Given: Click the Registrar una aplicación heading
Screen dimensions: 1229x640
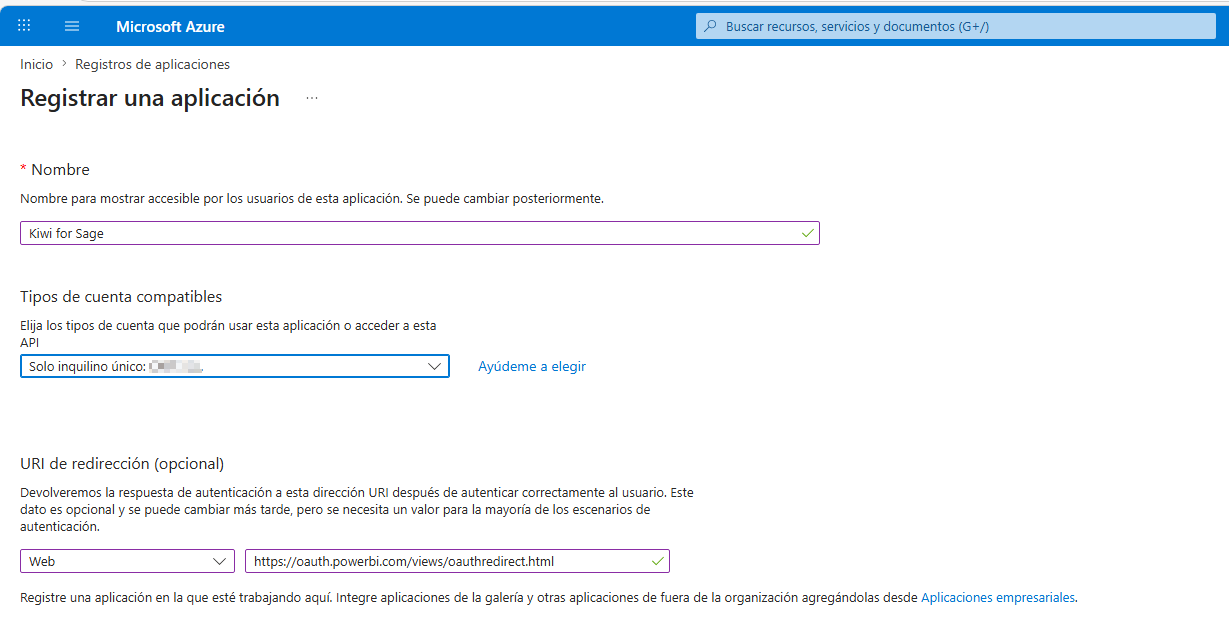Looking at the screenshot, I should point(150,98).
